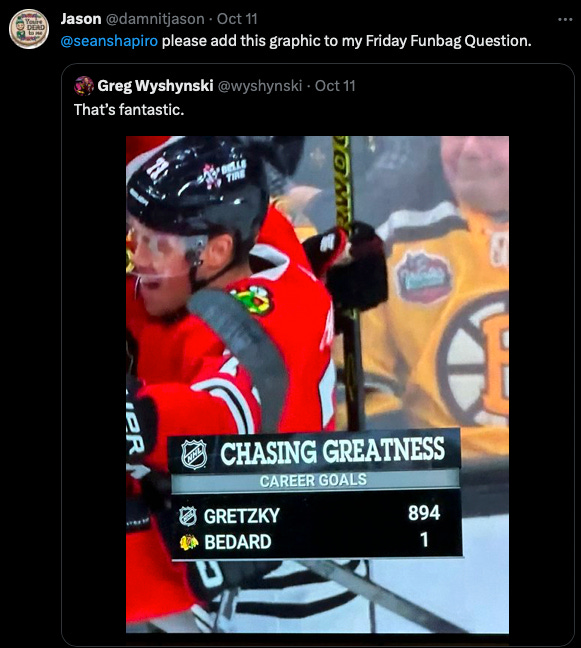The image size is (581, 648).
Task: Click the quoted tweet's Oct 11 date
Action: (335, 86)
